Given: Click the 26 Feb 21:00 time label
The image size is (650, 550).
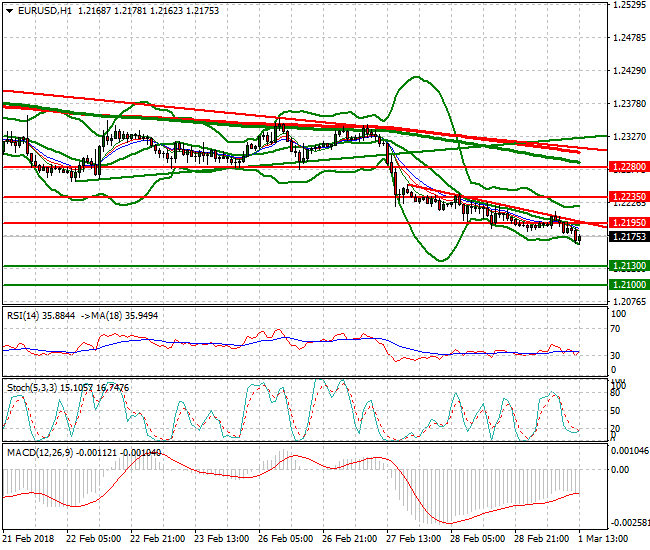Looking at the screenshot, I should 349,539.
